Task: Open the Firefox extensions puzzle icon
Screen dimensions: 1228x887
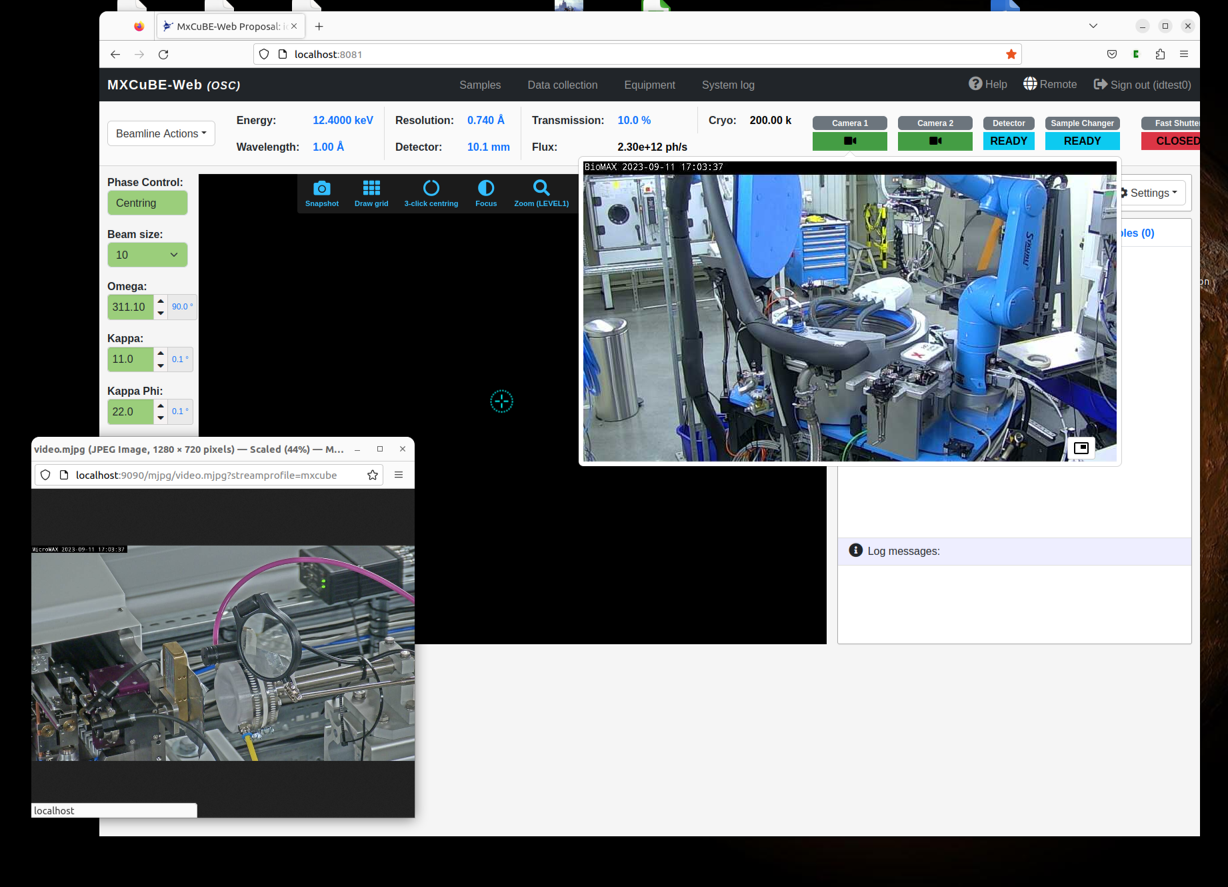Action: tap(1160, 54)
